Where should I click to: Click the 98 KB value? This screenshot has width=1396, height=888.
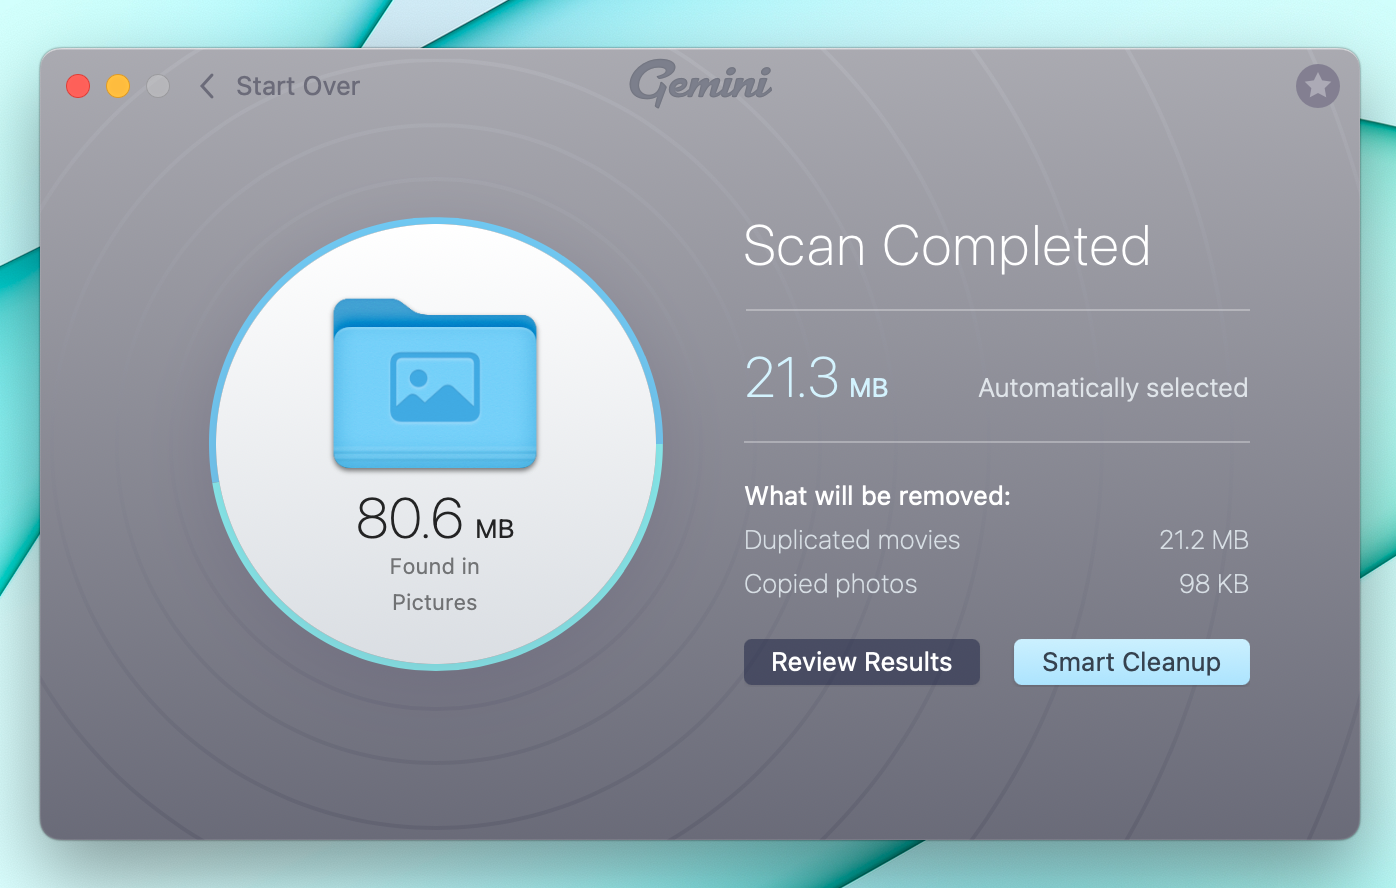1214,584
